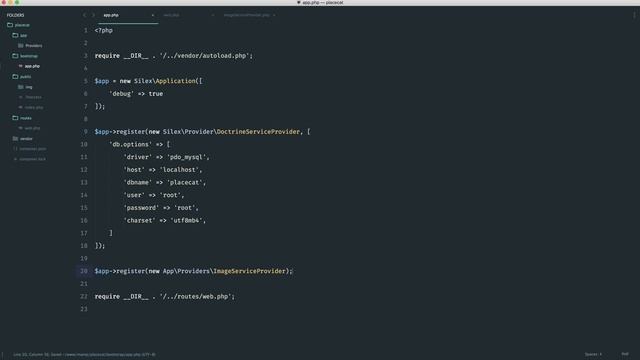Click the tab forward navigation arrow
This screenshot has width=640, height=360.
93,15
